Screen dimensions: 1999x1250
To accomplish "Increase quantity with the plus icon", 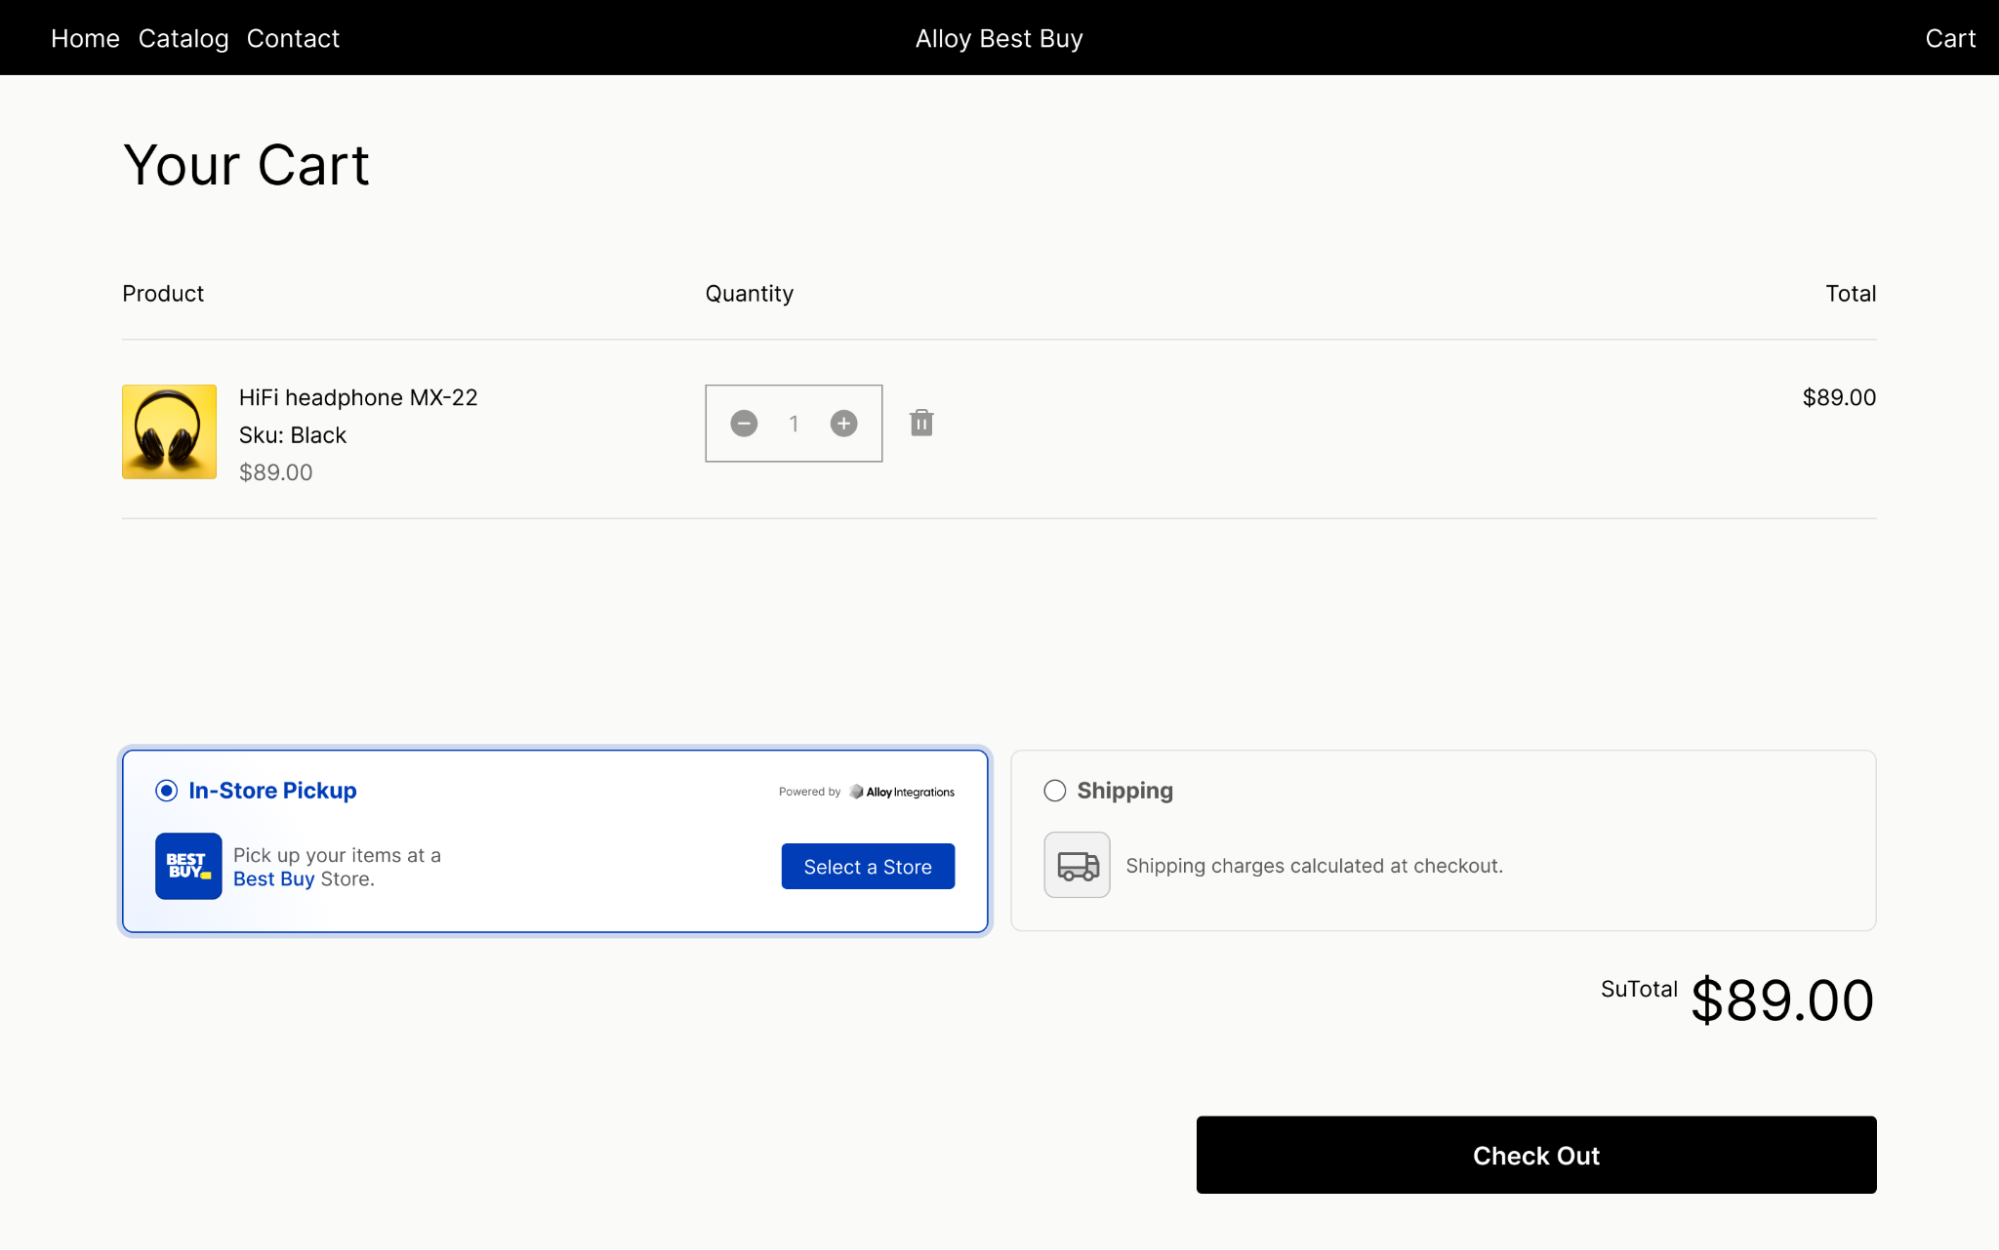I will tap(843, 423).
